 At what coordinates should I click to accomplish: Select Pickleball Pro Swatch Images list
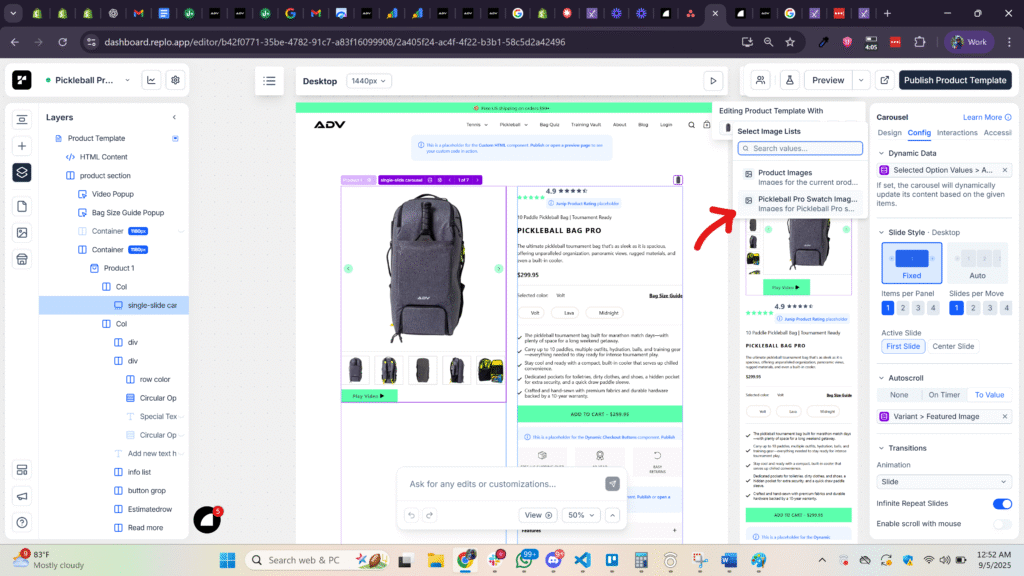pos(800,204)
